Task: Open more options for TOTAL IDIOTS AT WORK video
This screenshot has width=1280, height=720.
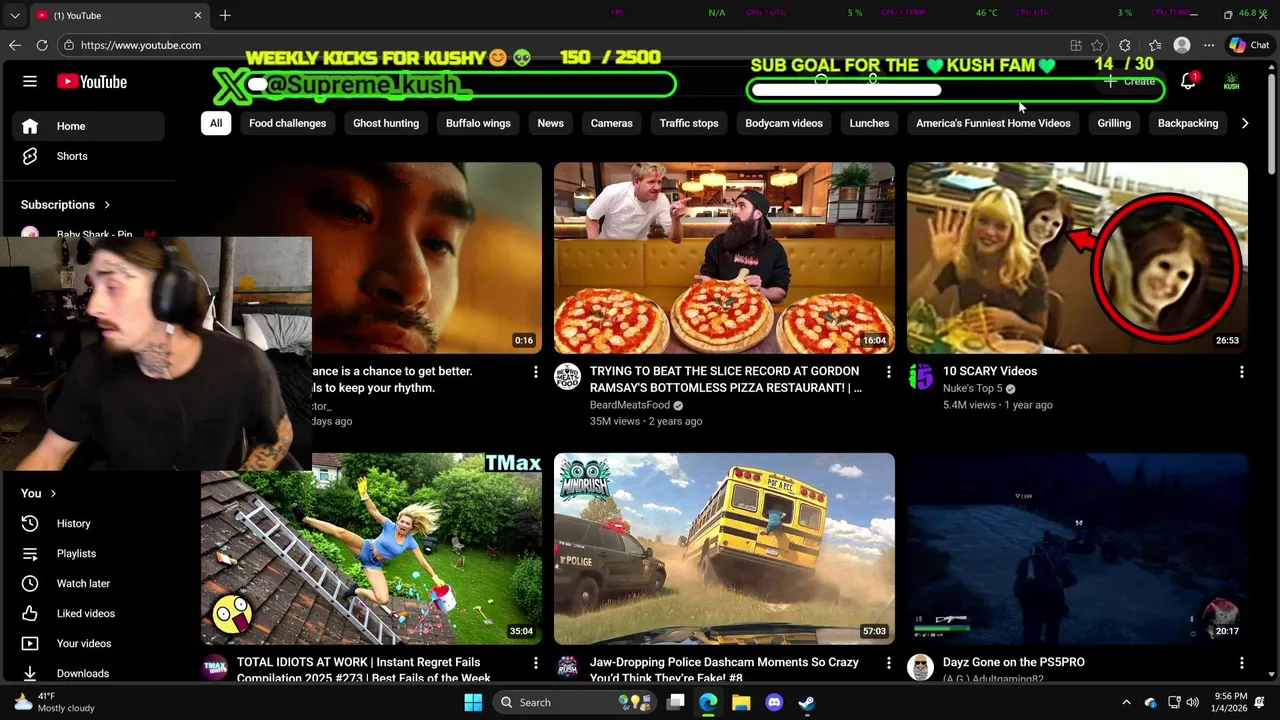Action: [x=535, y=663]
